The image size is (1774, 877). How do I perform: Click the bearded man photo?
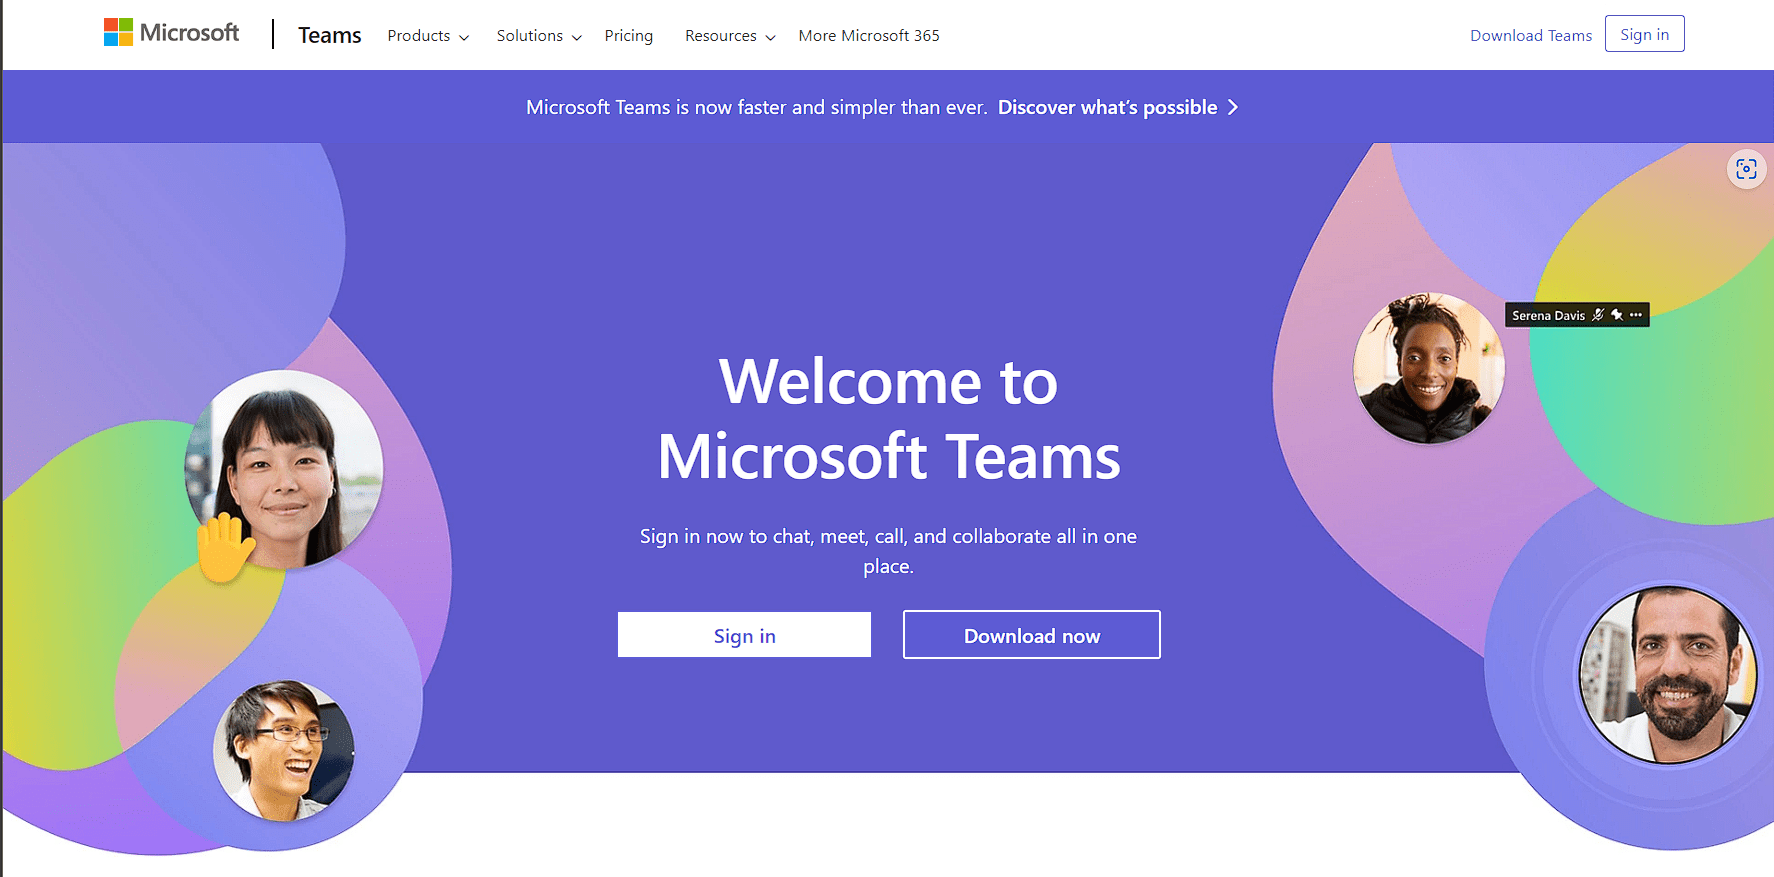(x=1668, y=675)
